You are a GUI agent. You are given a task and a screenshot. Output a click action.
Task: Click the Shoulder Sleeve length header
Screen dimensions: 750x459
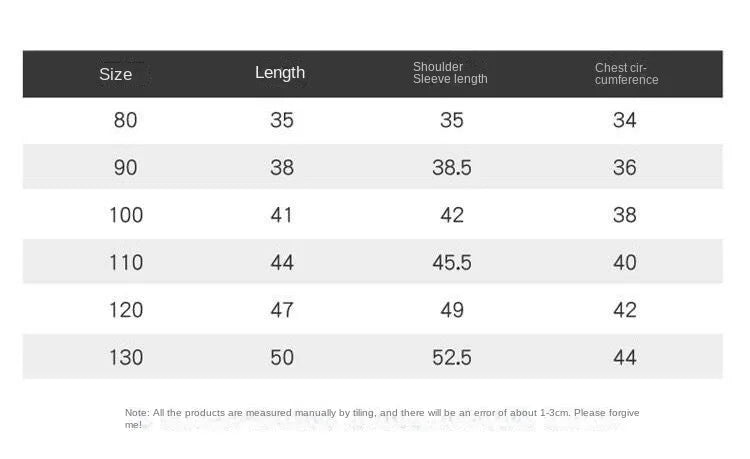450,73
